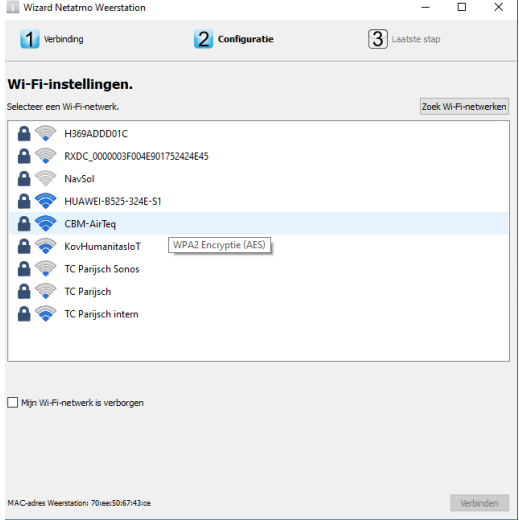The height and width of the screenshot is (520, 519).
Task: Click the Wi-Fi signal icon for NavSol
Action: pos(46,179)
